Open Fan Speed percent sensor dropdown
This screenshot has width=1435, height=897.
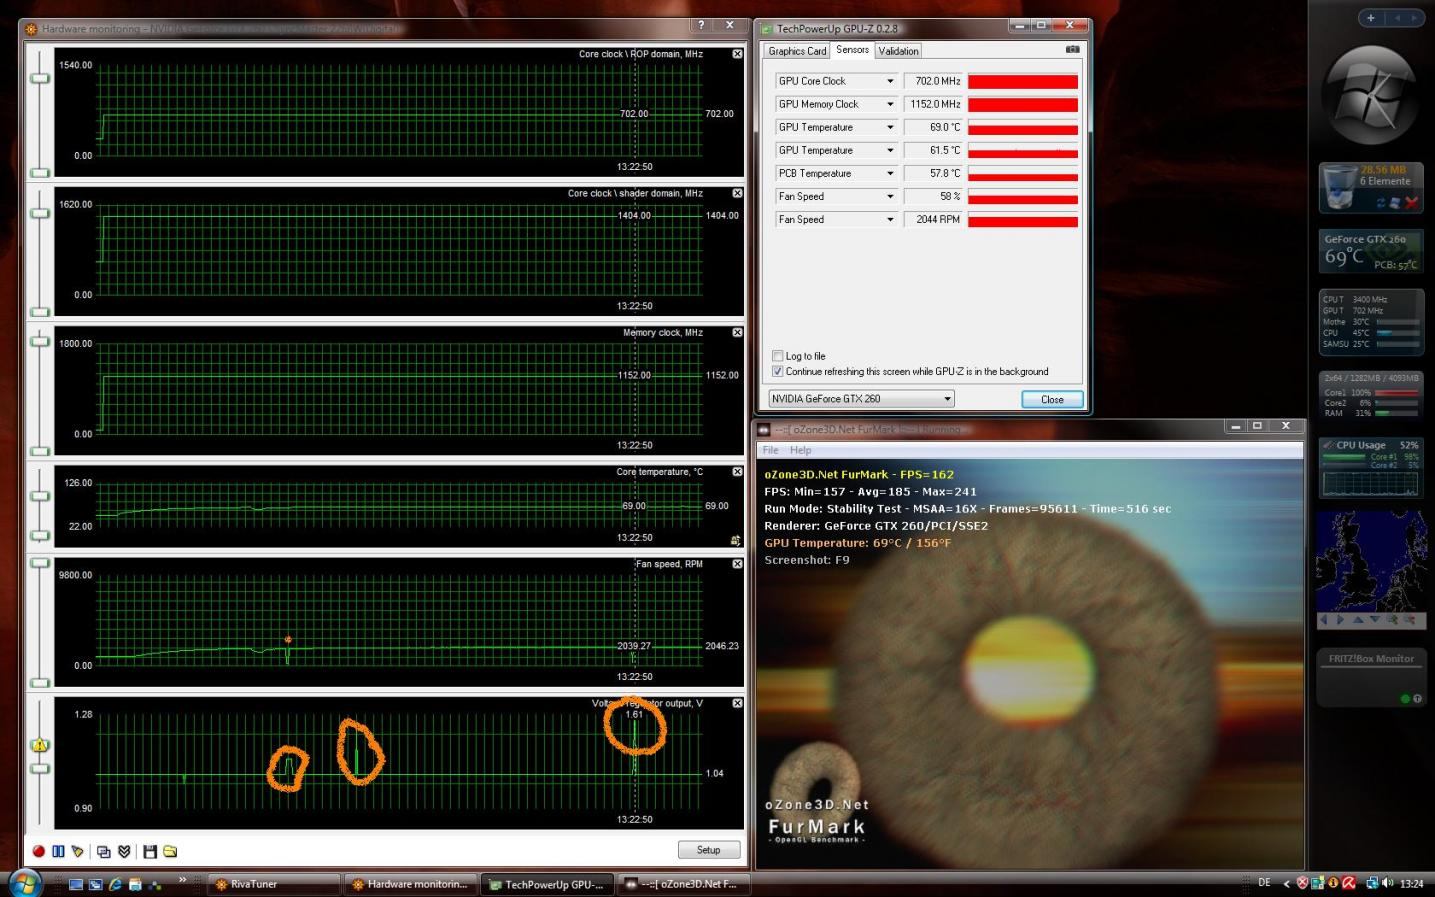[890, 196]
